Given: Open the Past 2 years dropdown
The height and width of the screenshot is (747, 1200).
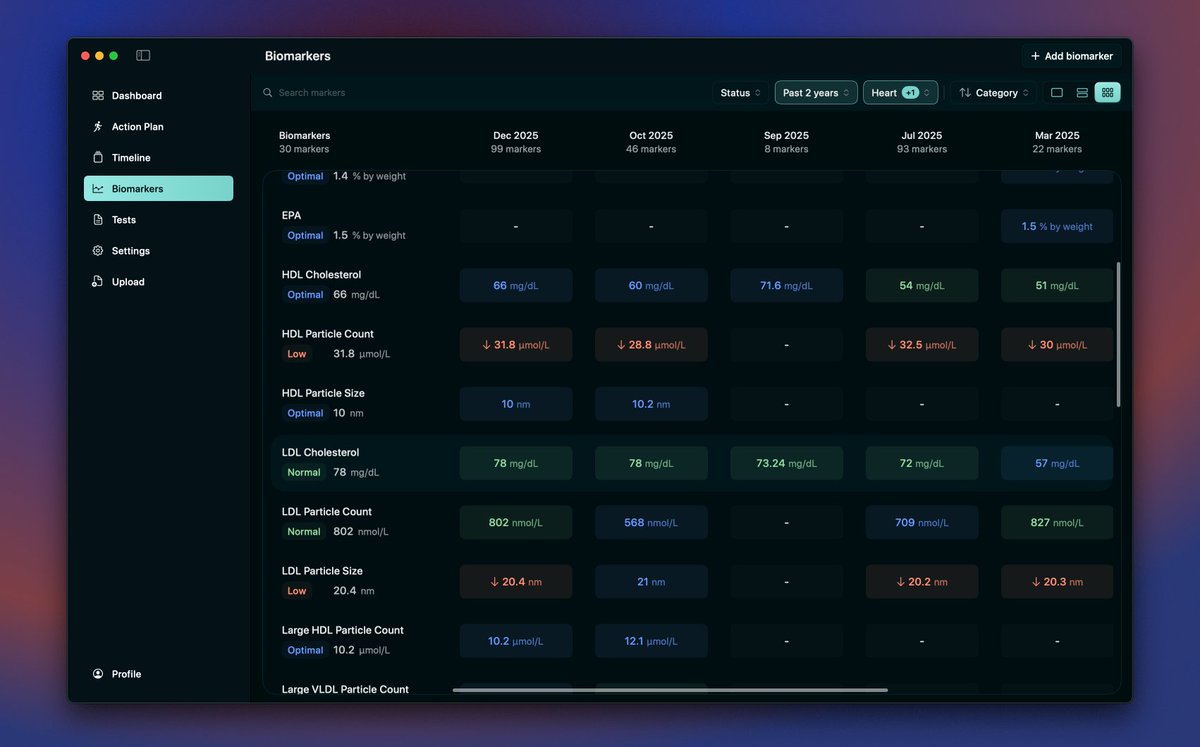Looking at the screenshot, I should coord(816,93).
